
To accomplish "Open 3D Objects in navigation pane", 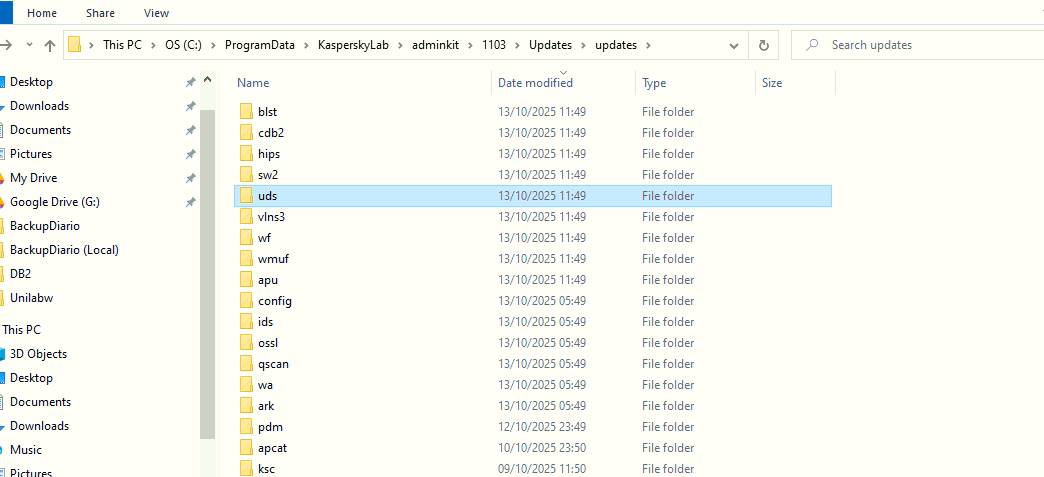I will [x=38, y=354].
